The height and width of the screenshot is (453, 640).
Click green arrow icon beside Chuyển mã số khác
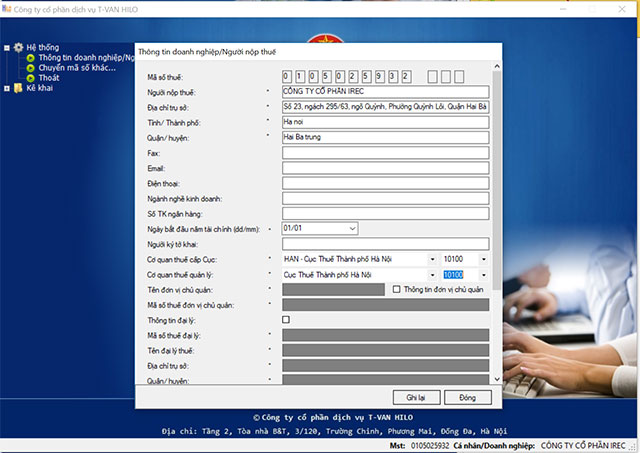pos(30,68)
